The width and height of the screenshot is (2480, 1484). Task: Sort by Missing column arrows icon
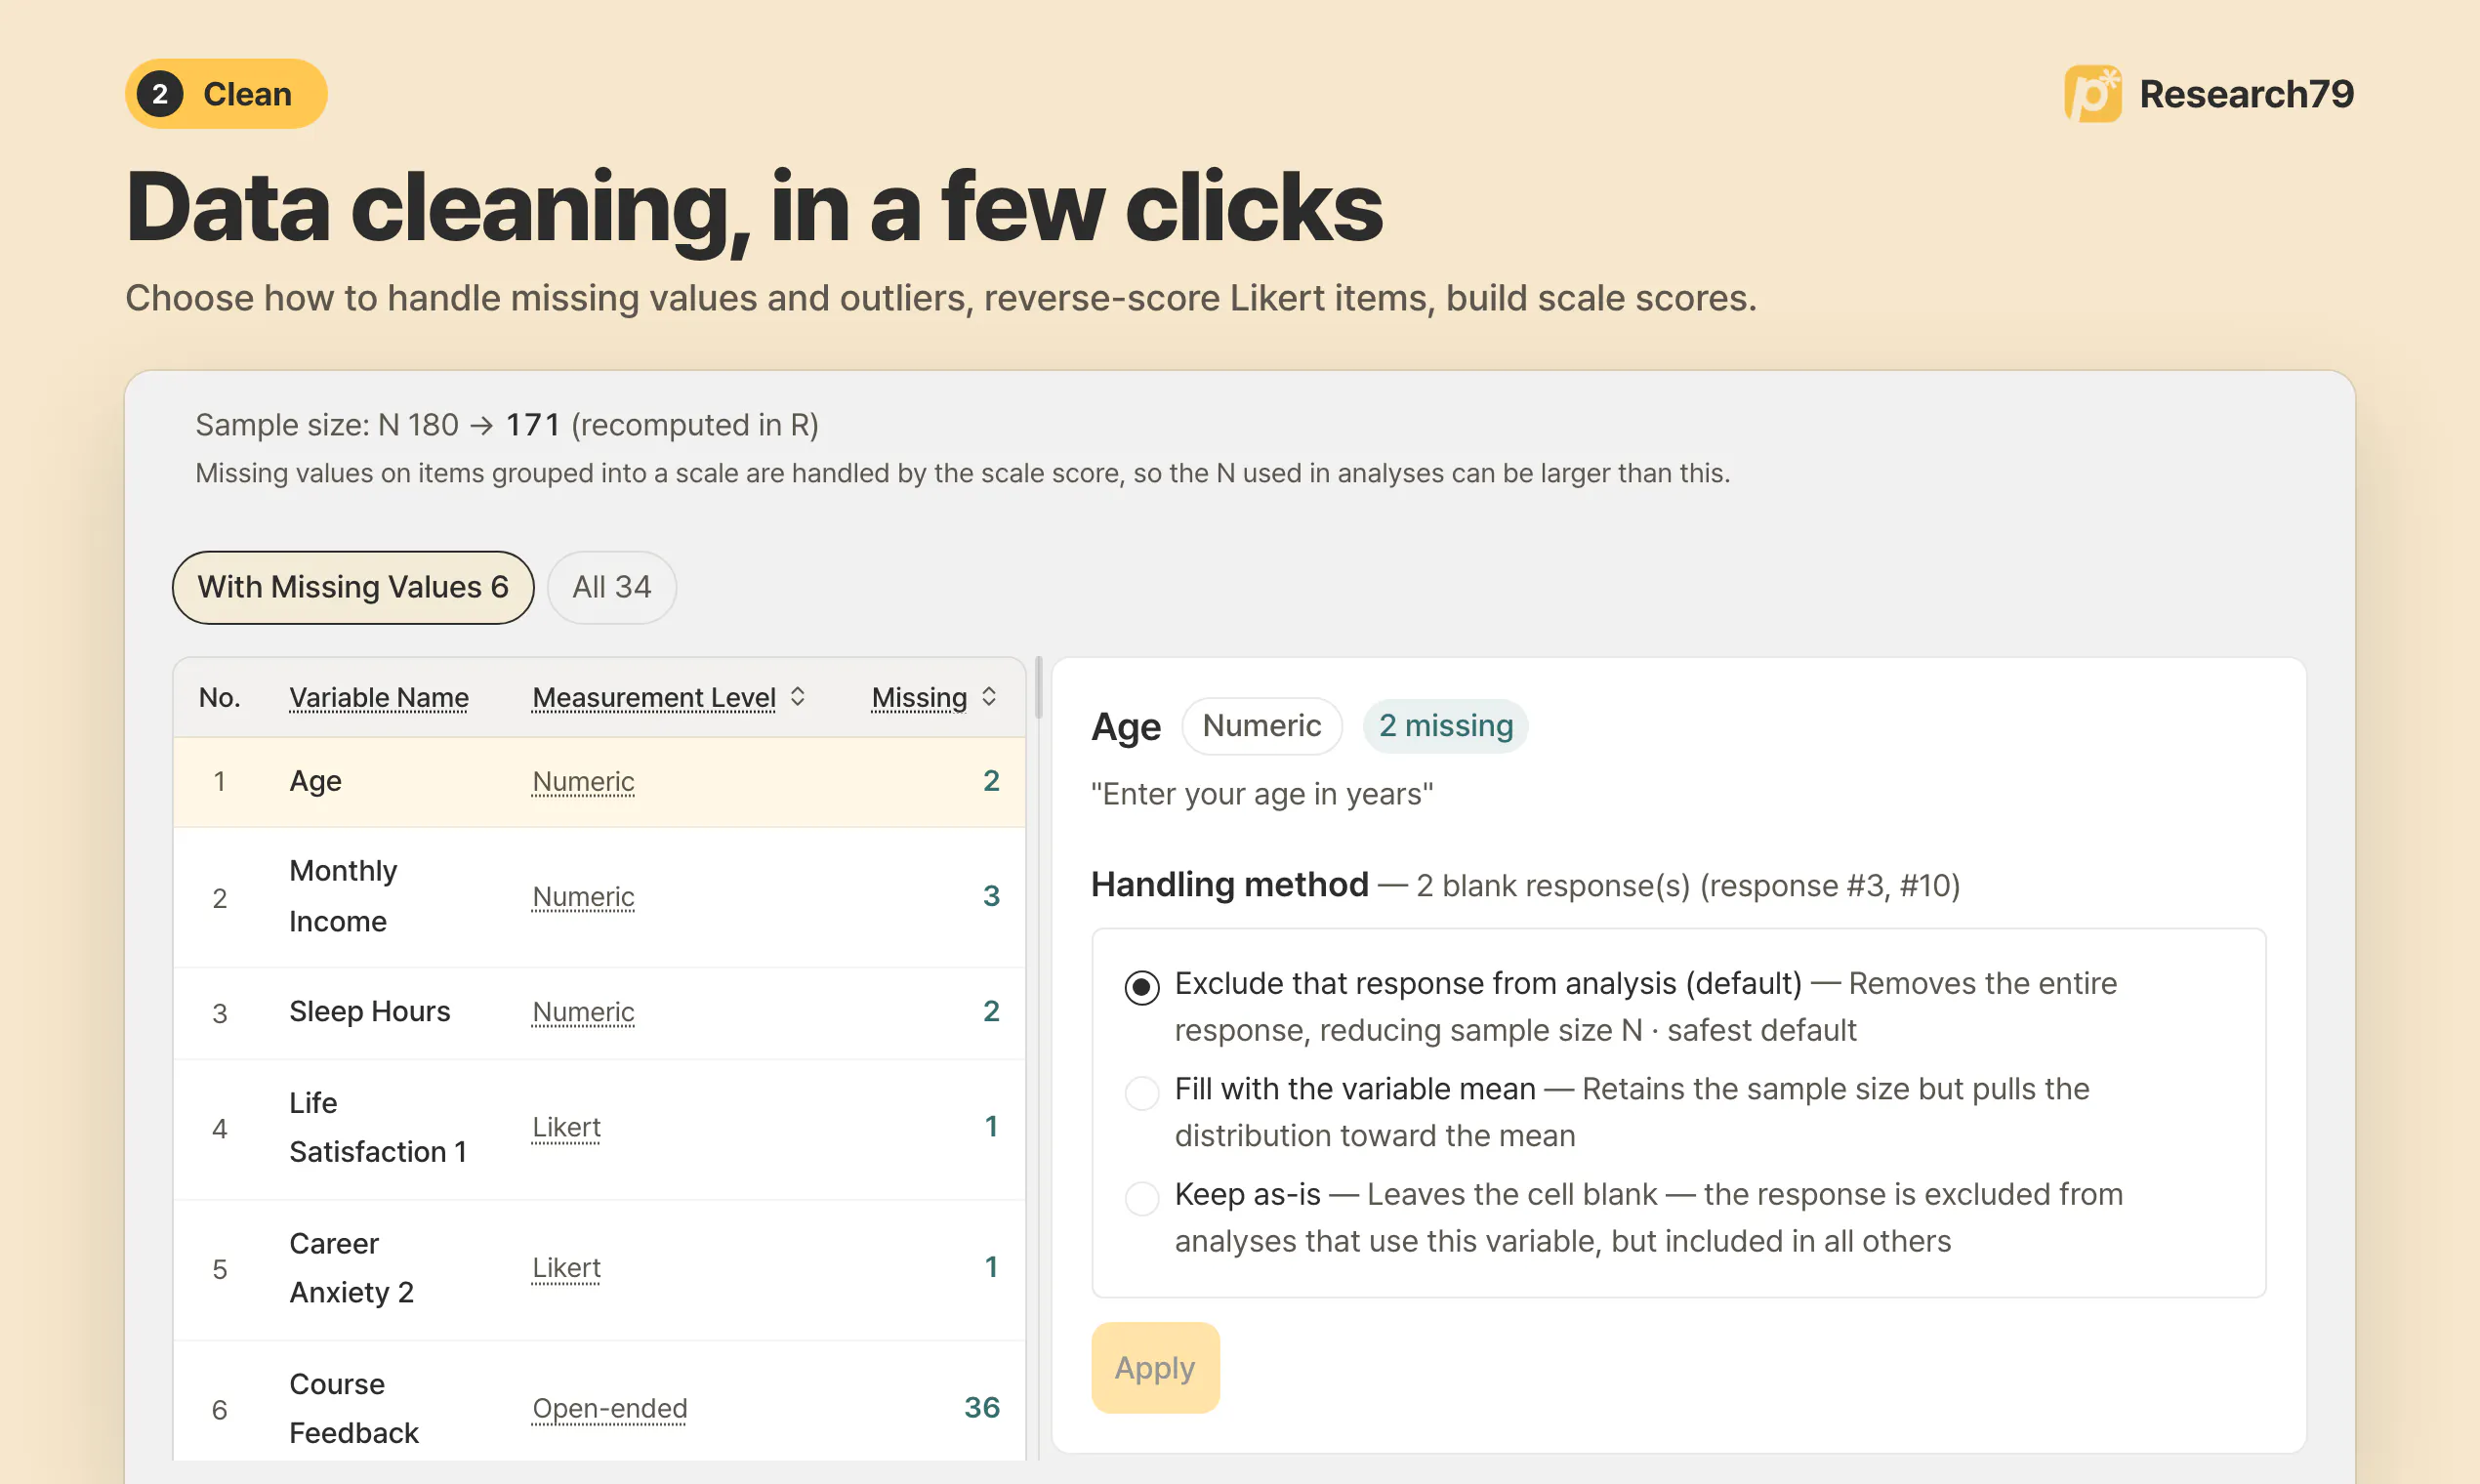pyautogui.click(x=988, y=696)
